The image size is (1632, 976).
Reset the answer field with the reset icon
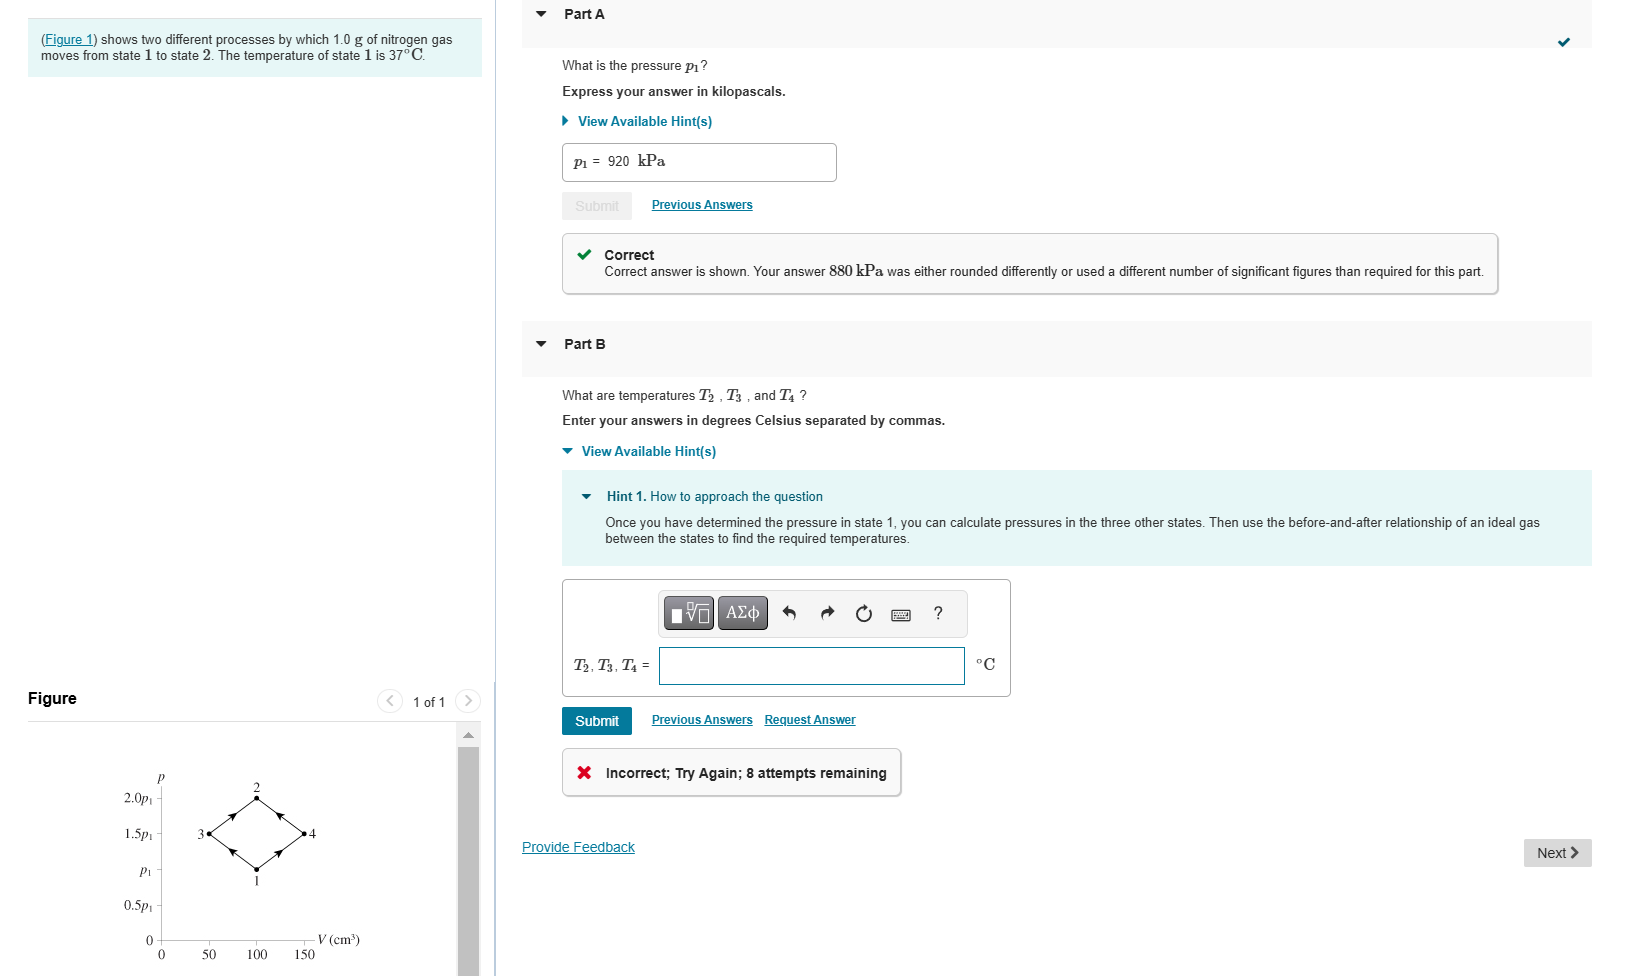pyautogui.click(x=864, y=613)
